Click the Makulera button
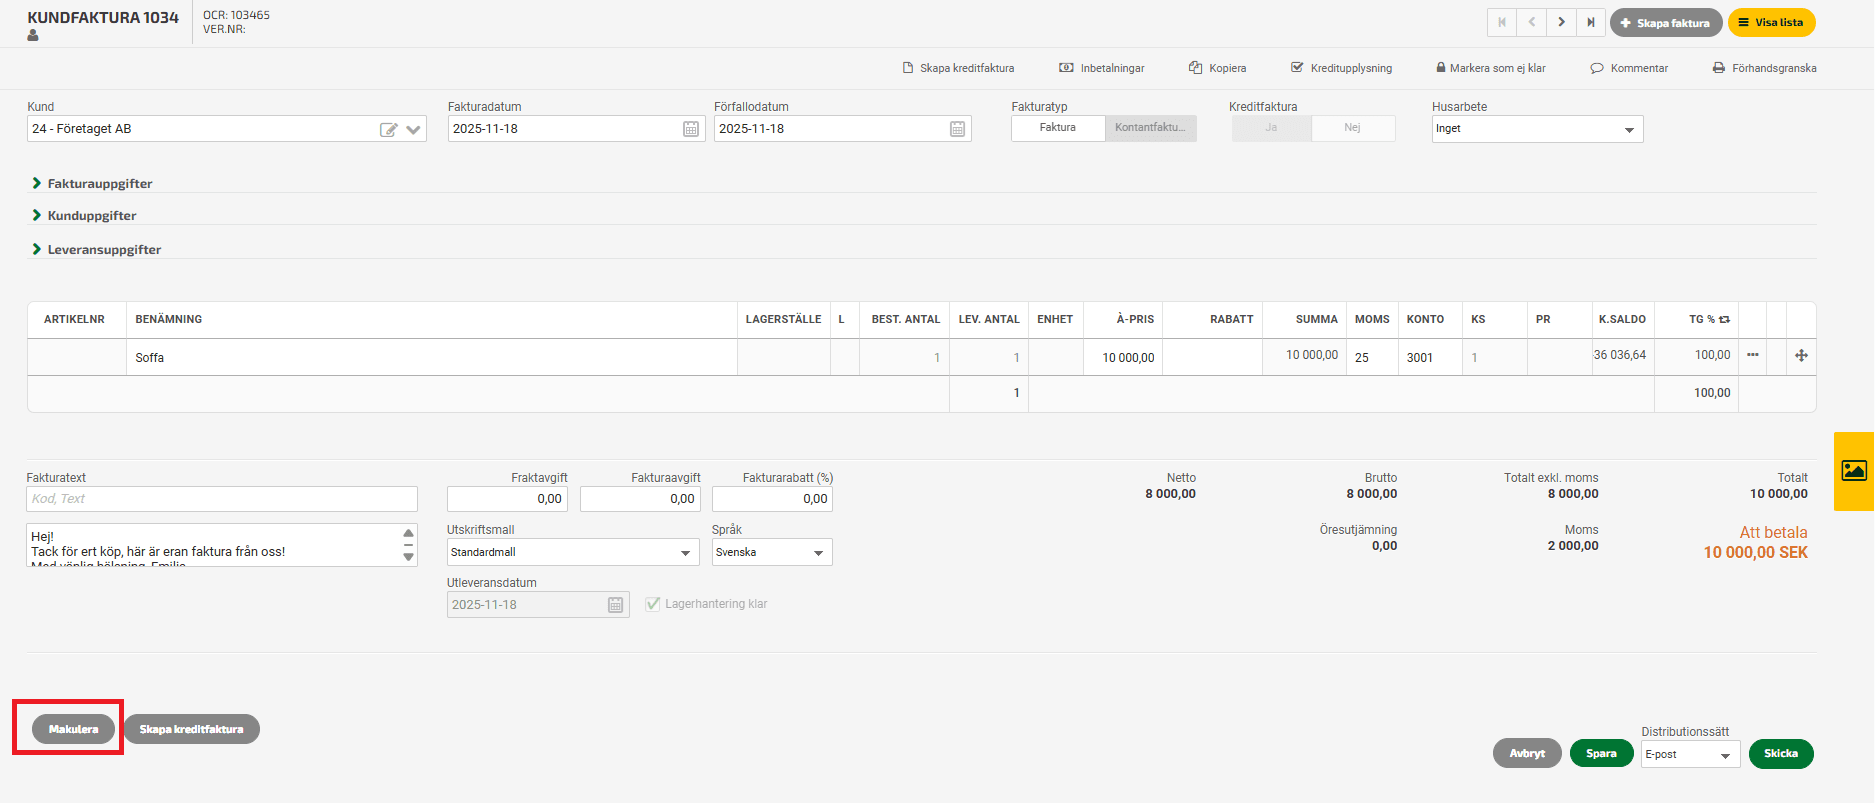 click(x=73, y=729)
